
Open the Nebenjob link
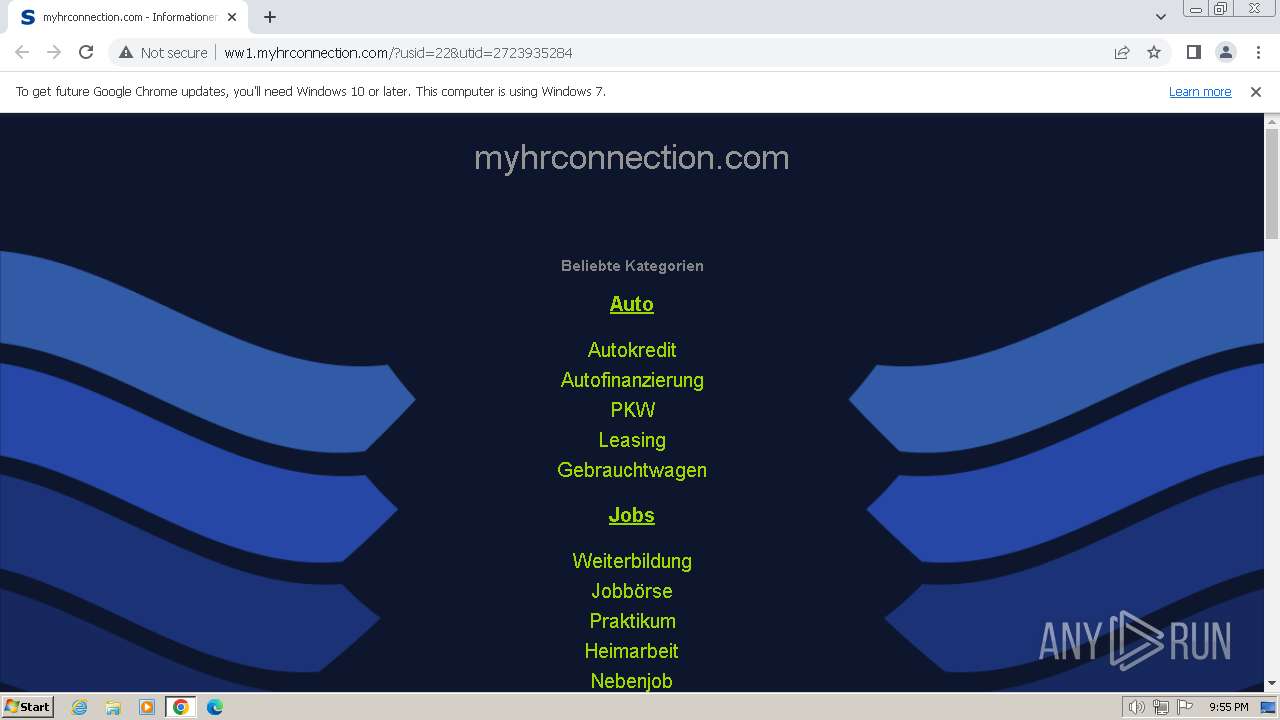coord(632,681)
